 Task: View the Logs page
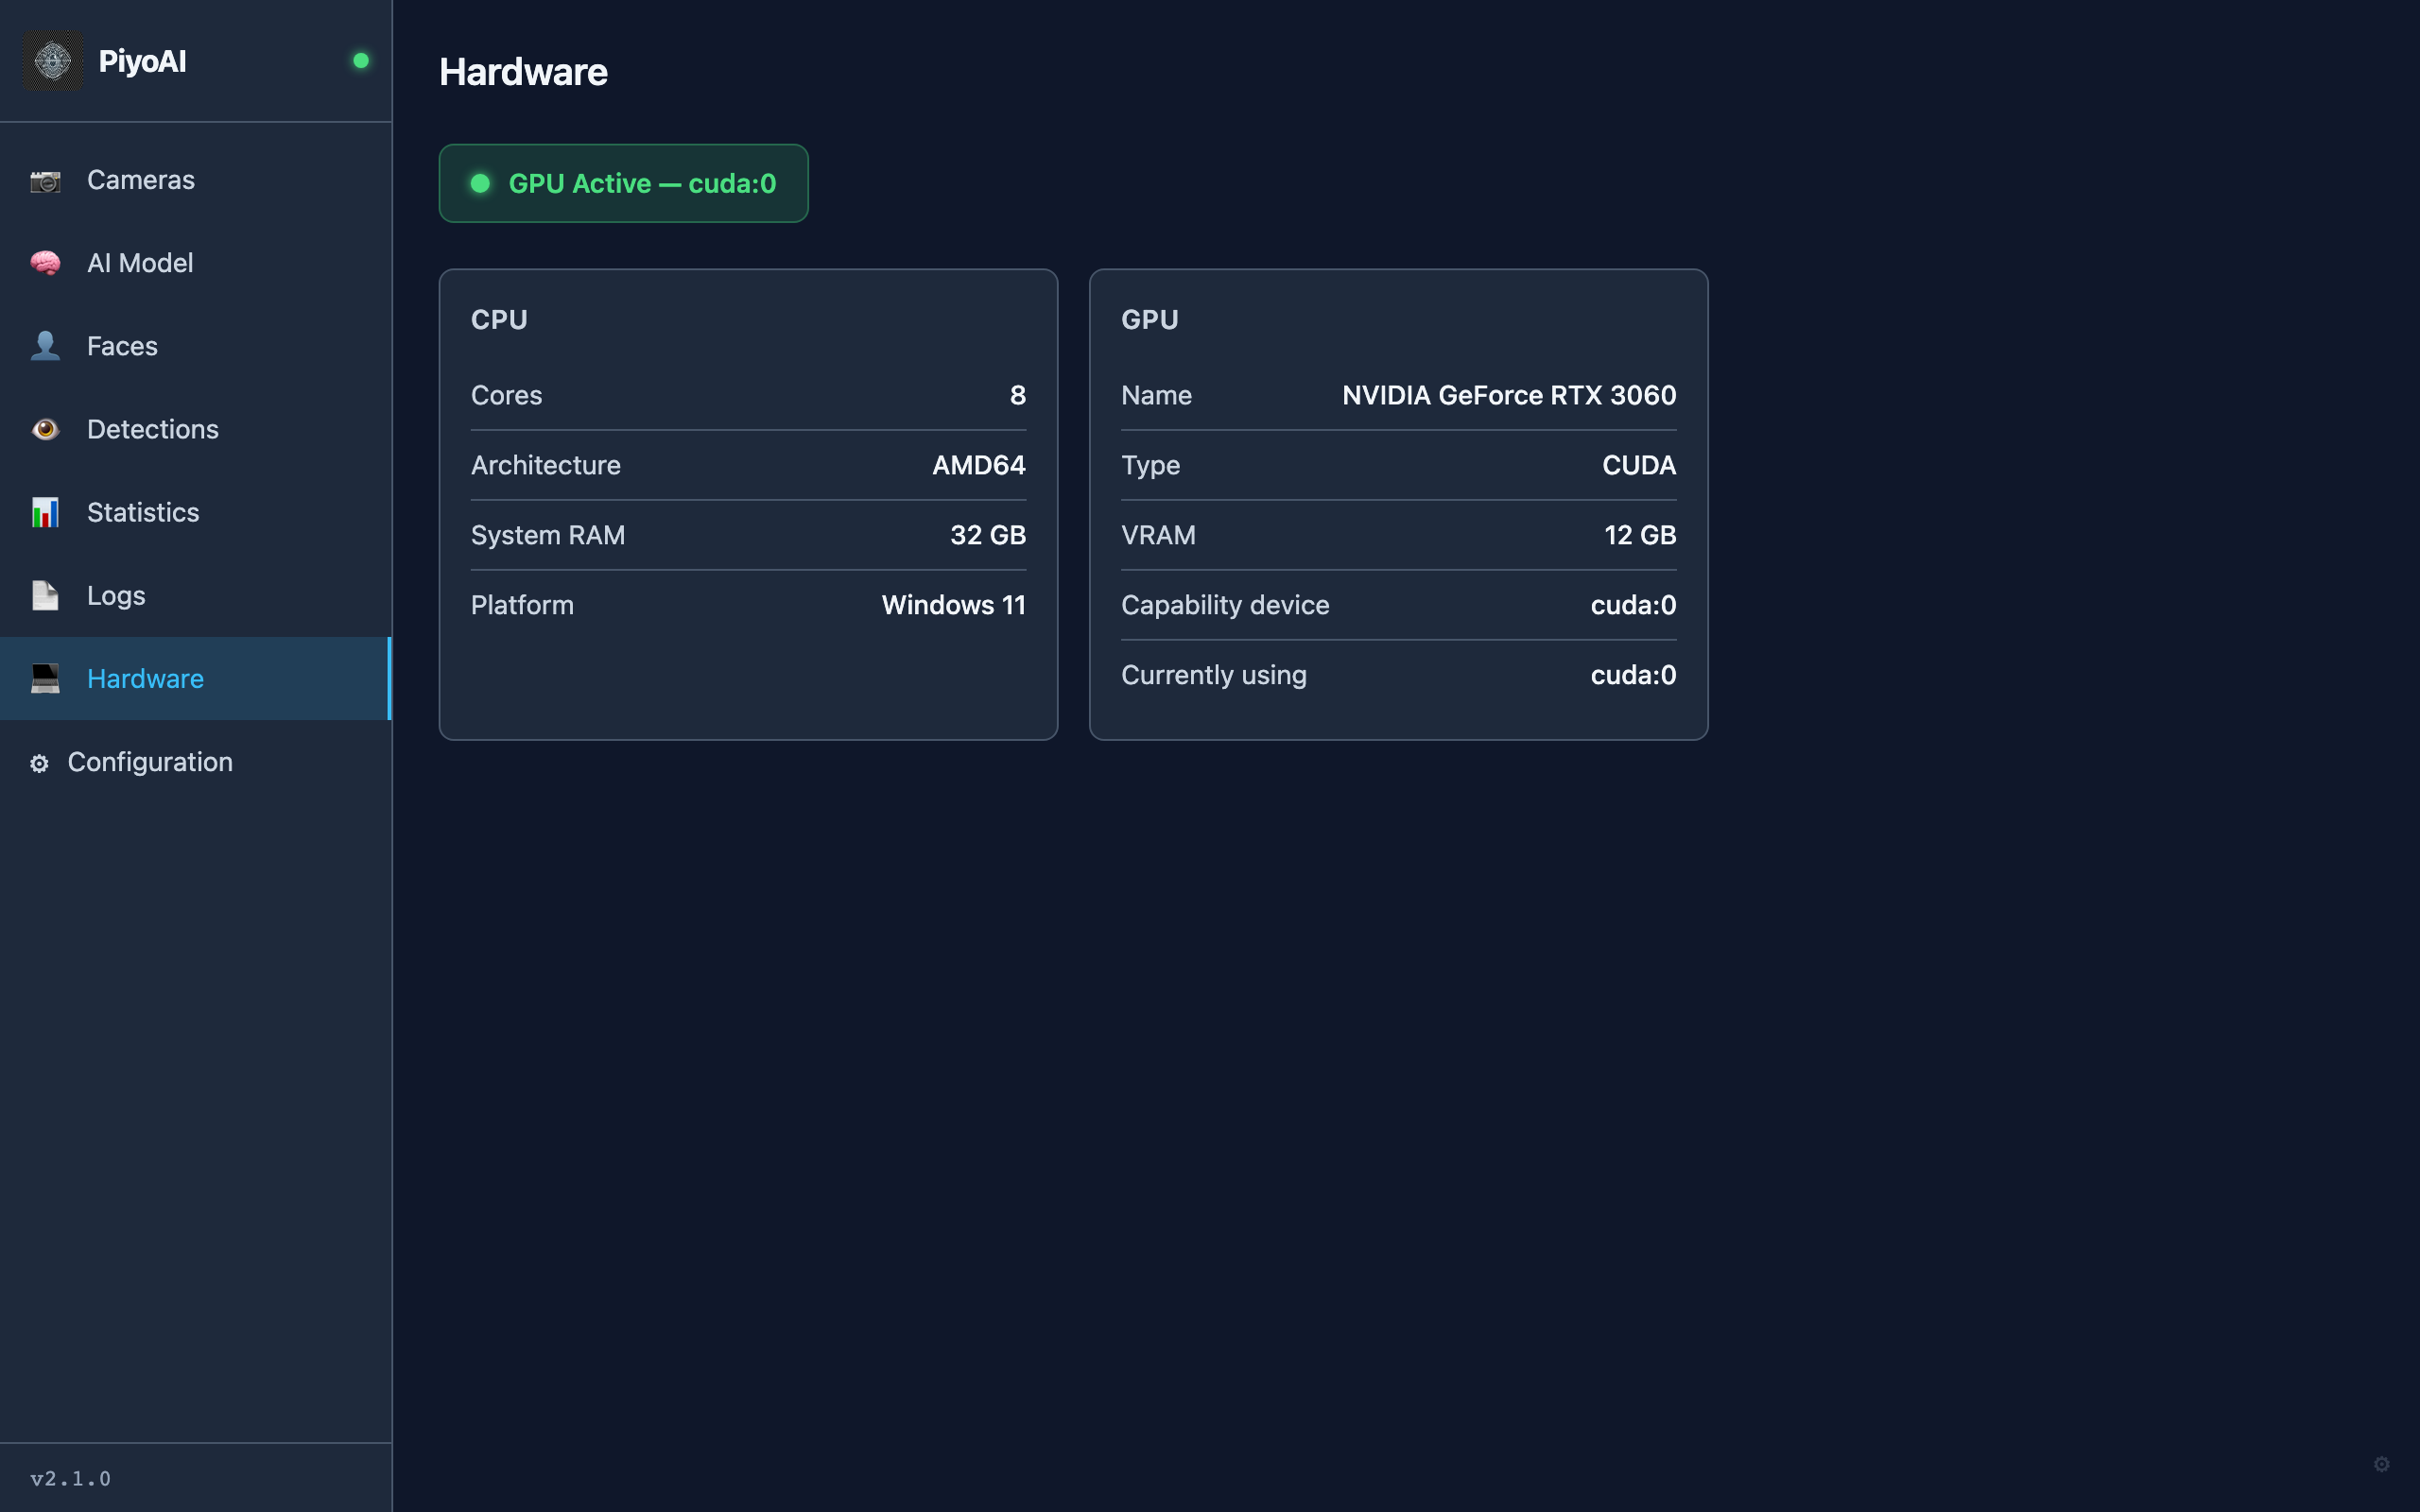(196, 595)
